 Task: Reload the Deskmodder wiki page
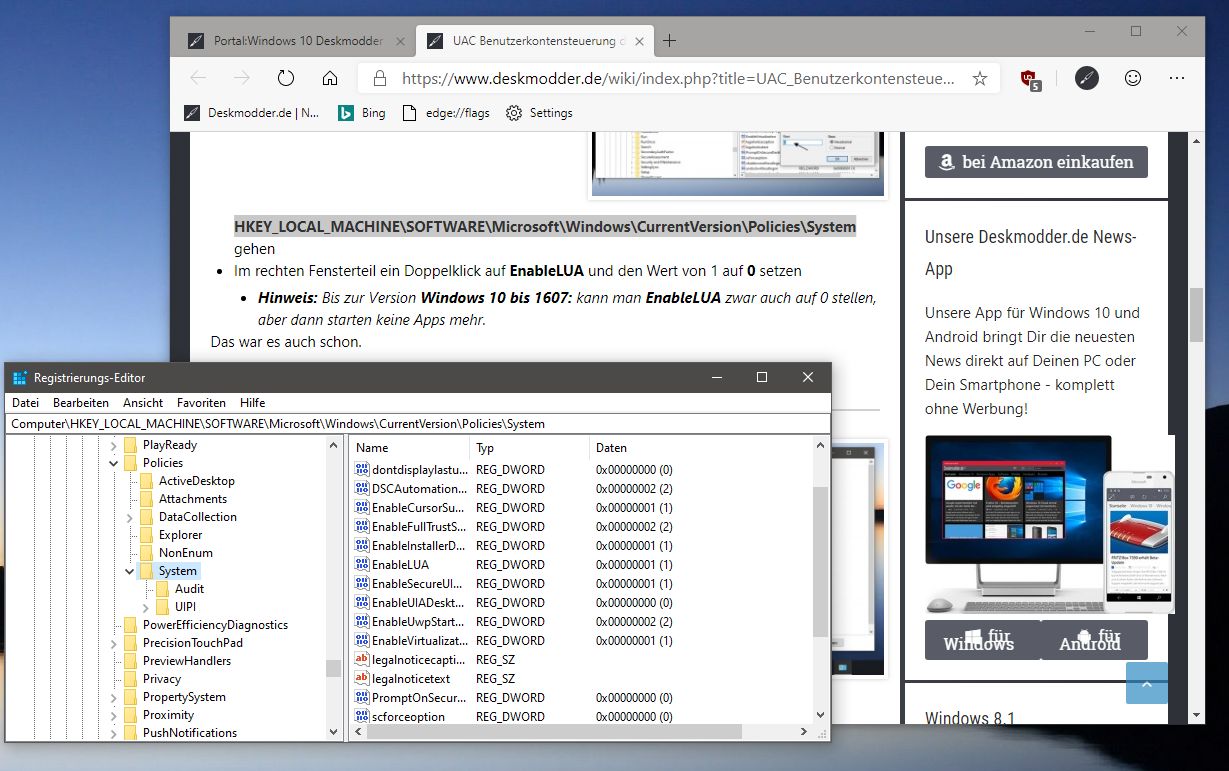[x=285, y=78]
